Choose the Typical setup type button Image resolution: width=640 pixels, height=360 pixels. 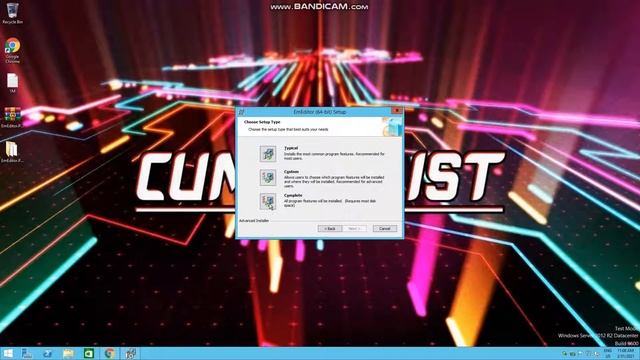point(268,154)
